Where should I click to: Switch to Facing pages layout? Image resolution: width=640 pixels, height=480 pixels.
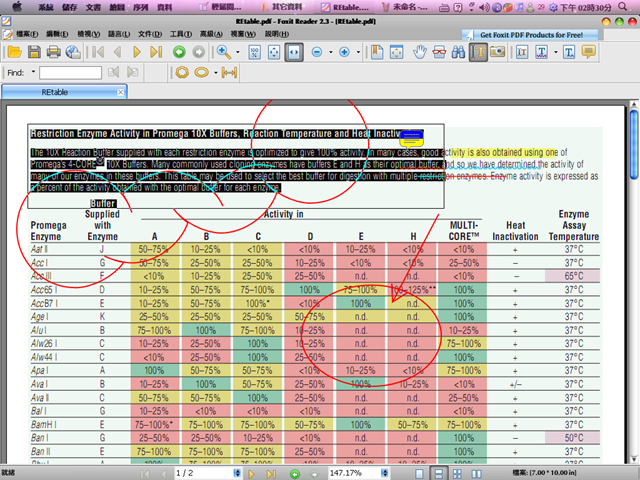(476, 474)
